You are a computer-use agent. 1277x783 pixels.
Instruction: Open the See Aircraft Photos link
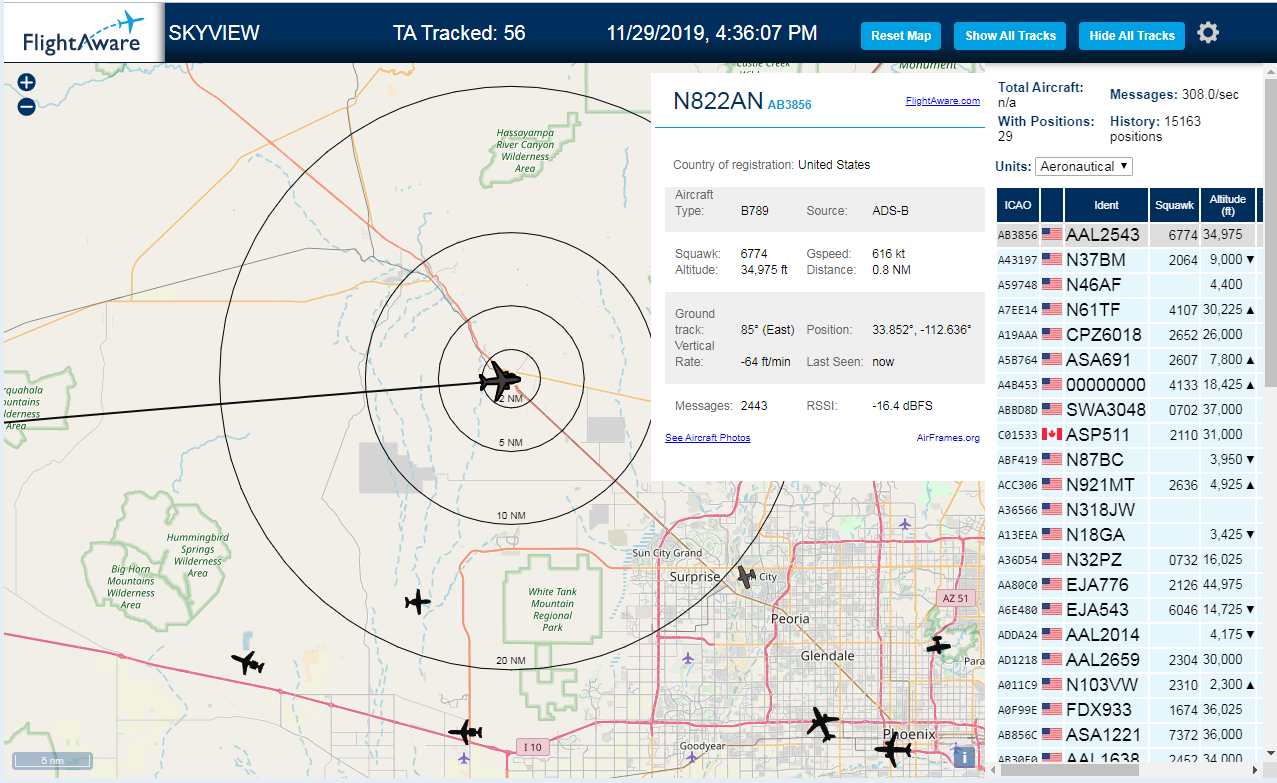[708, 438]
